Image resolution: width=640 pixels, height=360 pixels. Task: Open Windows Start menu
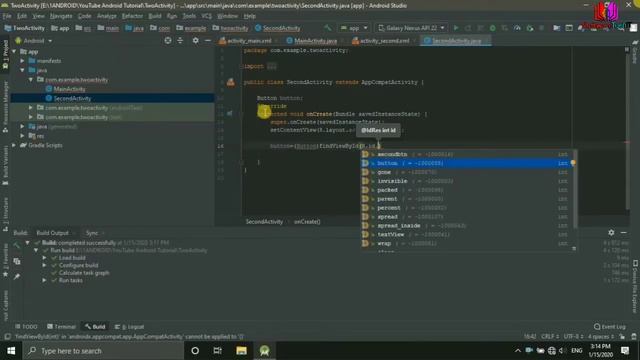(11, 351)
